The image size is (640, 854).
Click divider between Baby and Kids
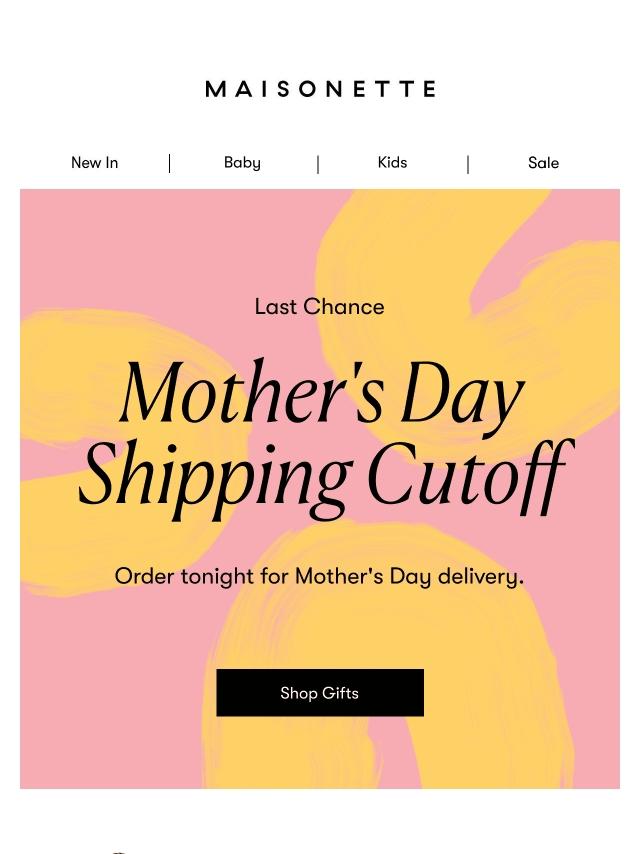click(318, 163)
